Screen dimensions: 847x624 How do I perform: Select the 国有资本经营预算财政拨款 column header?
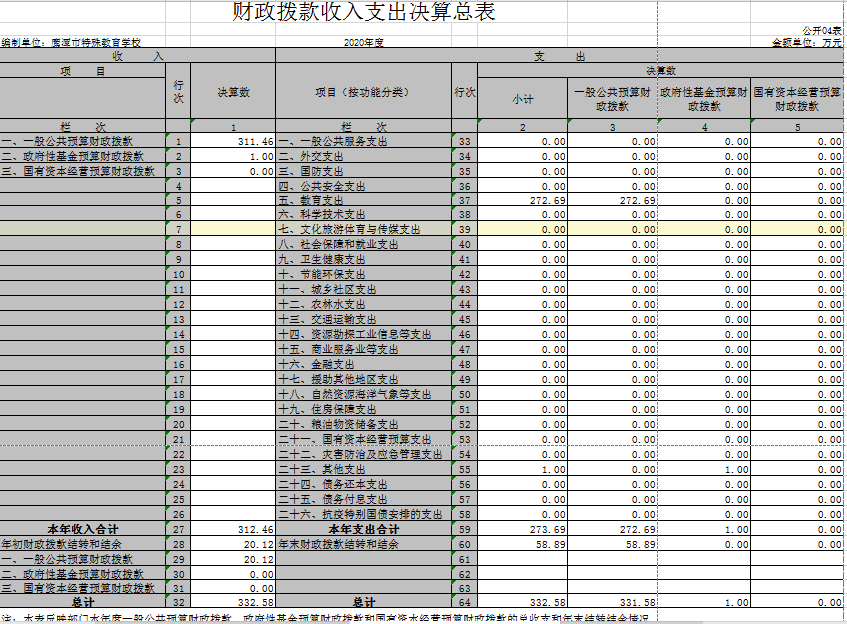click(797, 99)
